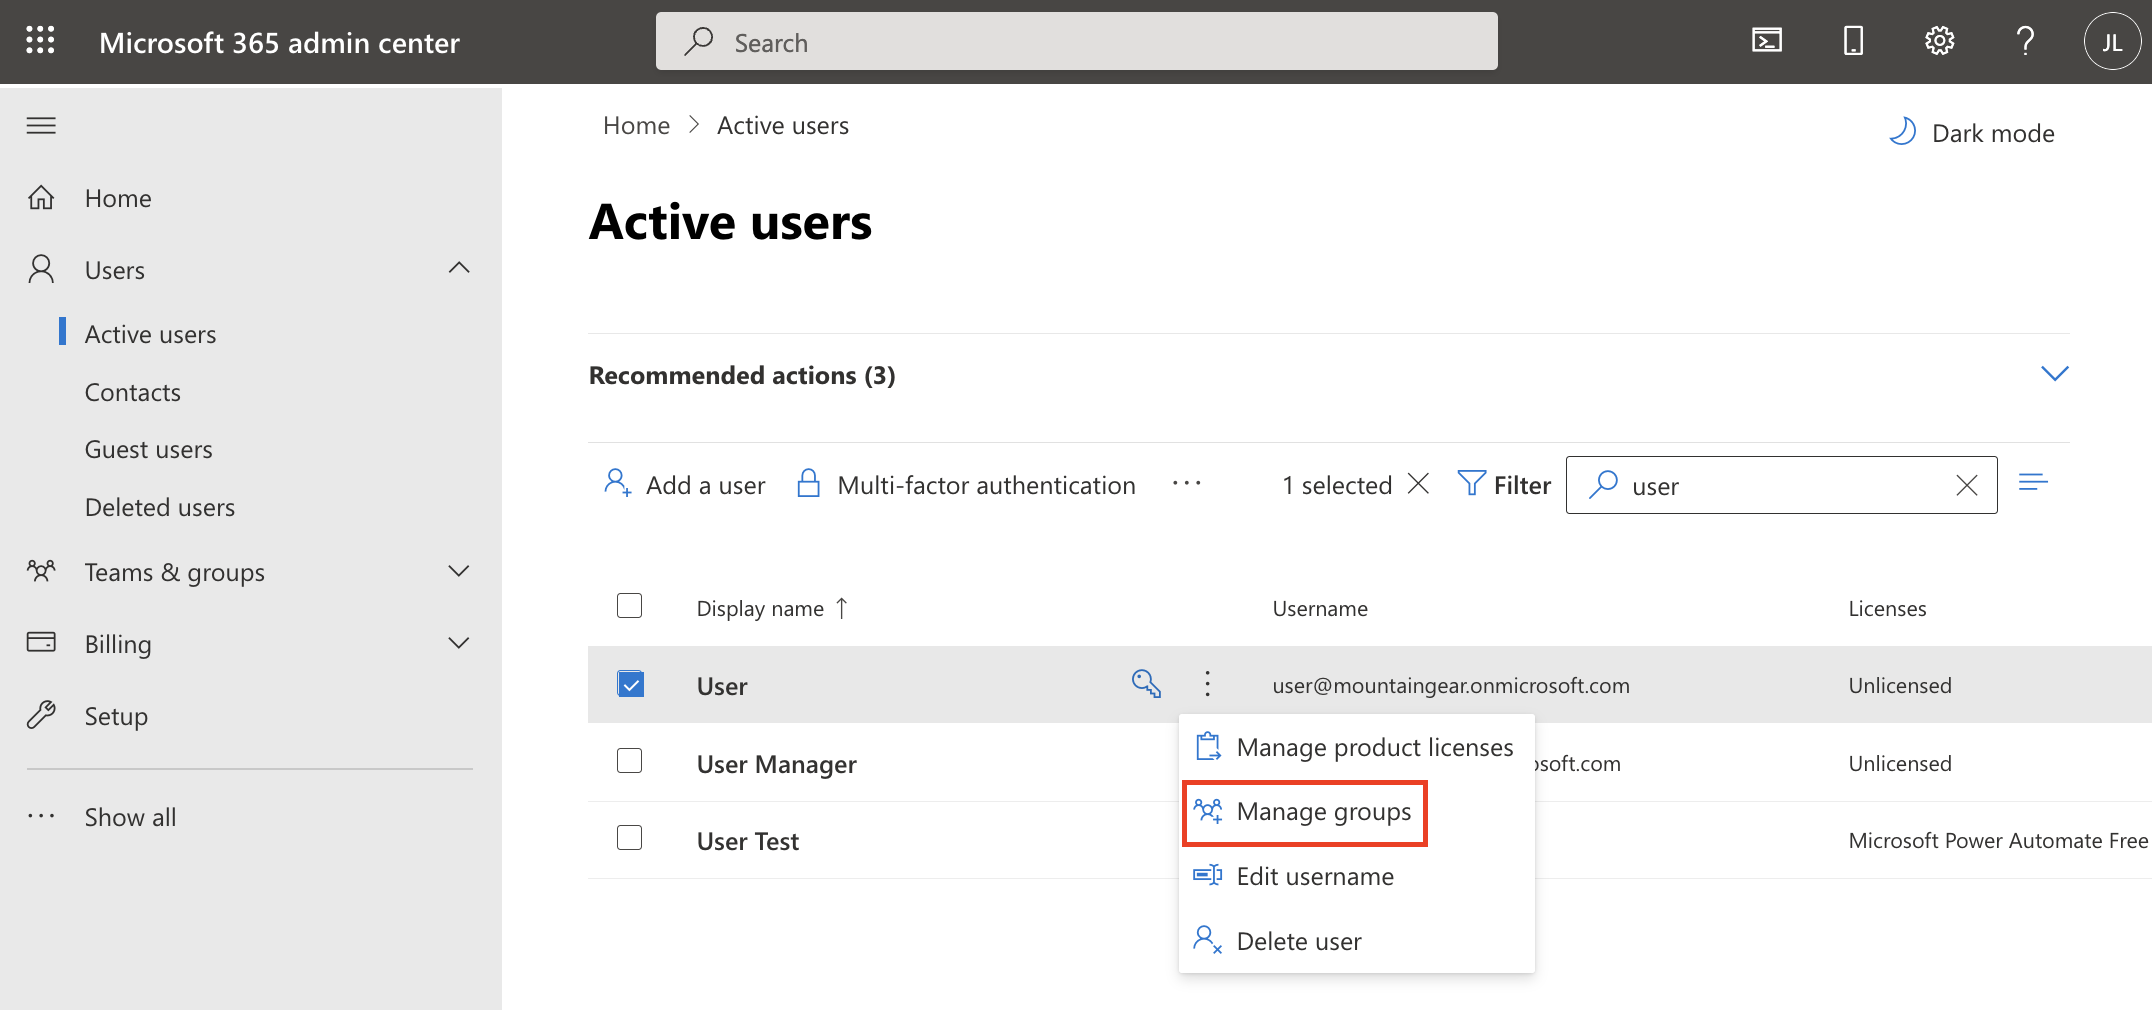
Task: Click Active users breadcrumb
Action: 783,125
